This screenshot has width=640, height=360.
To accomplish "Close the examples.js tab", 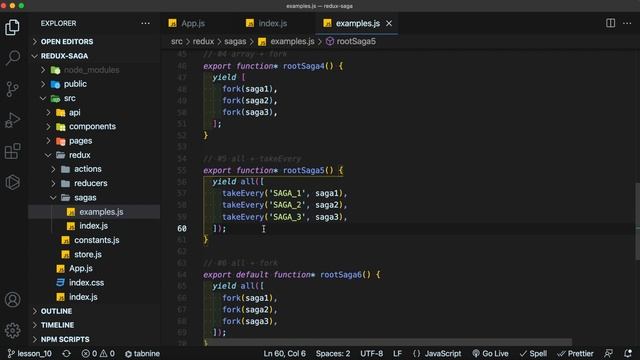I will pyautogui.click(x=389, y=23).
